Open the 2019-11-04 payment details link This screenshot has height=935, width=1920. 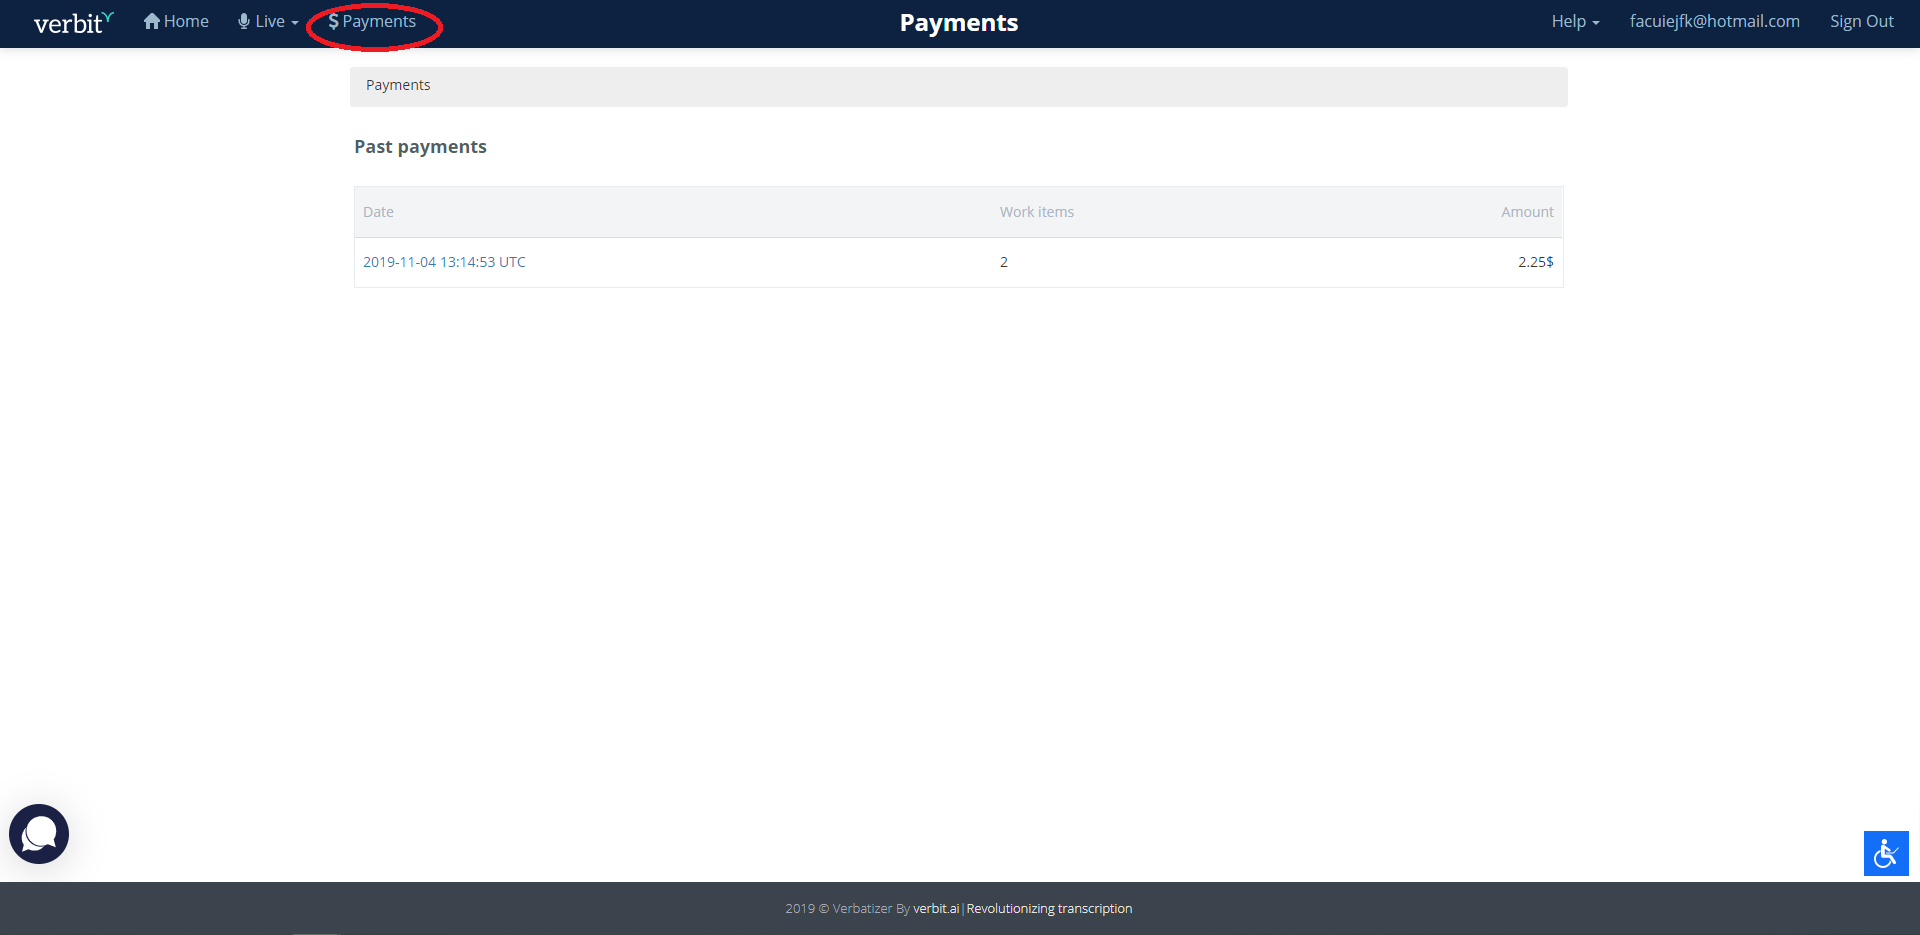(443, 262)
